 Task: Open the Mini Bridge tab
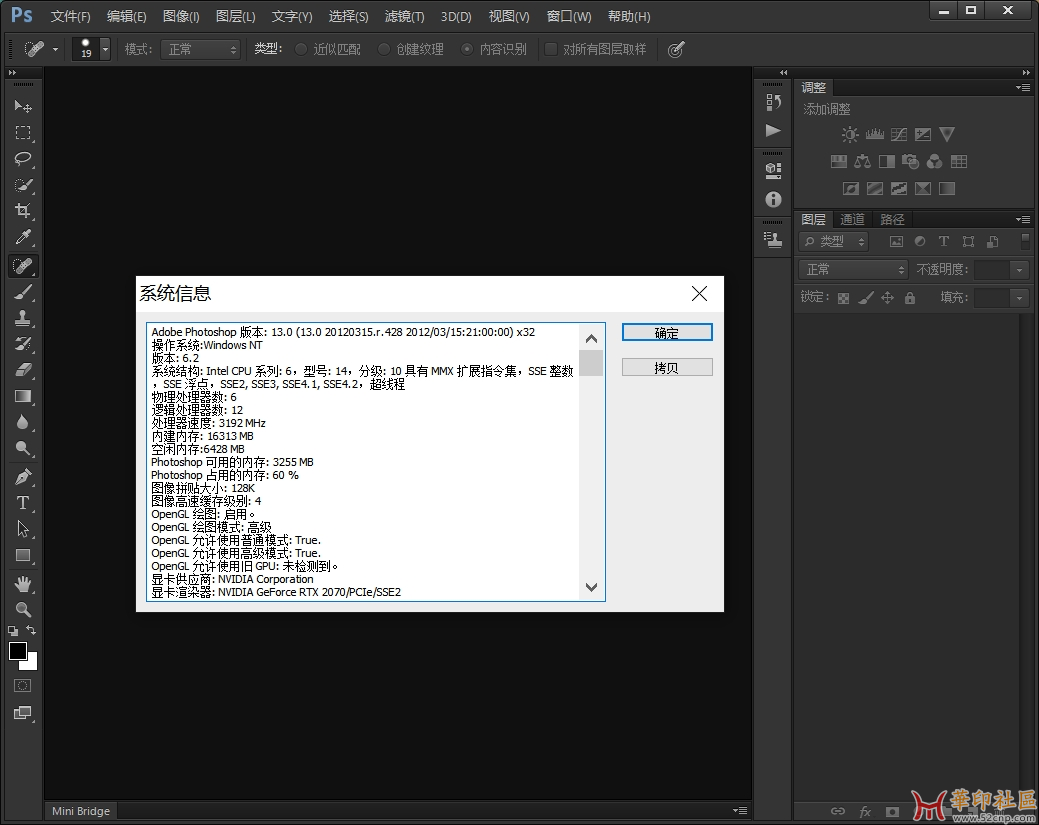coord(81,811)
